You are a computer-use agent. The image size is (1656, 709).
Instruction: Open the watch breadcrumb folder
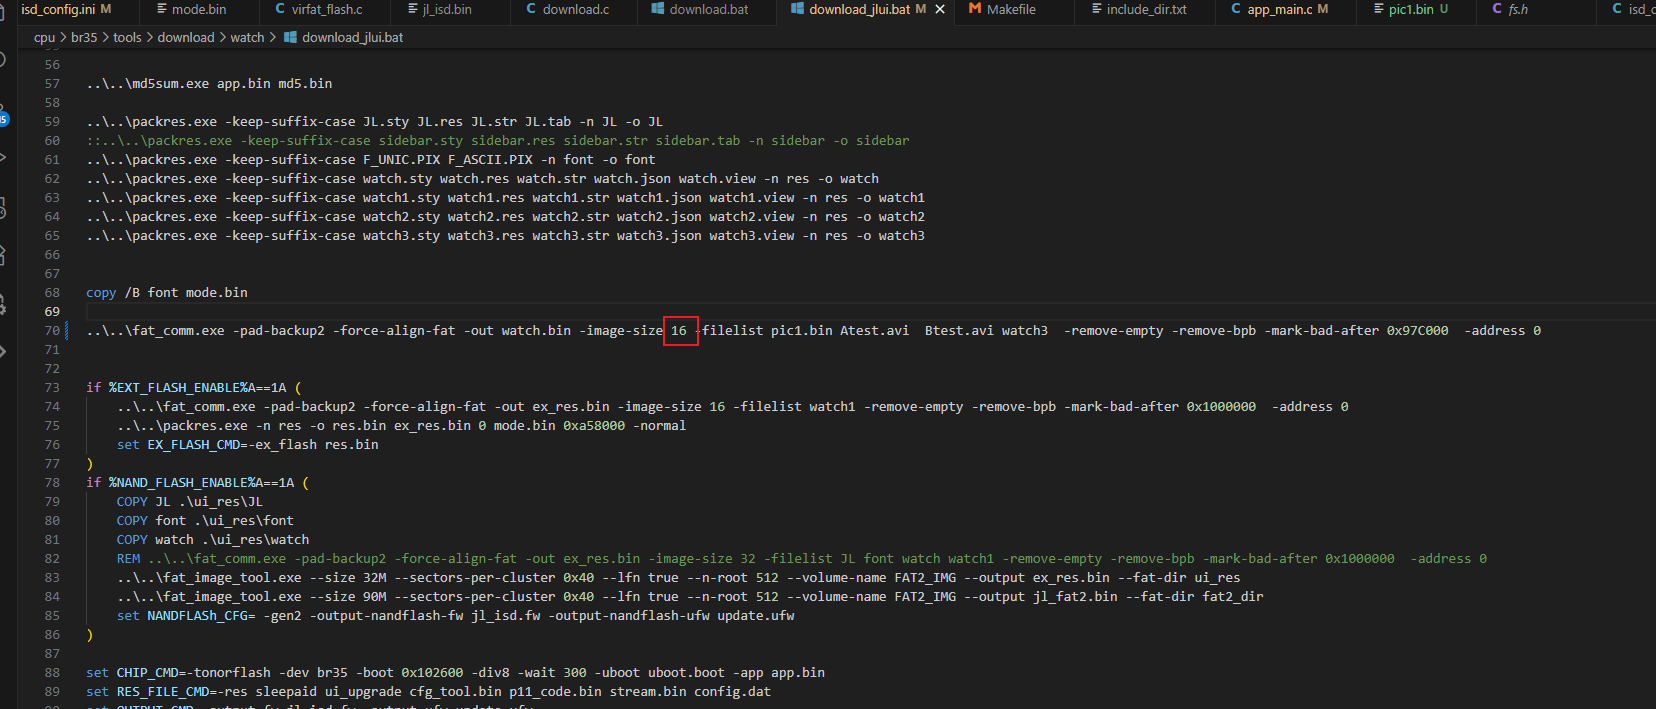(x=247, y=37)
